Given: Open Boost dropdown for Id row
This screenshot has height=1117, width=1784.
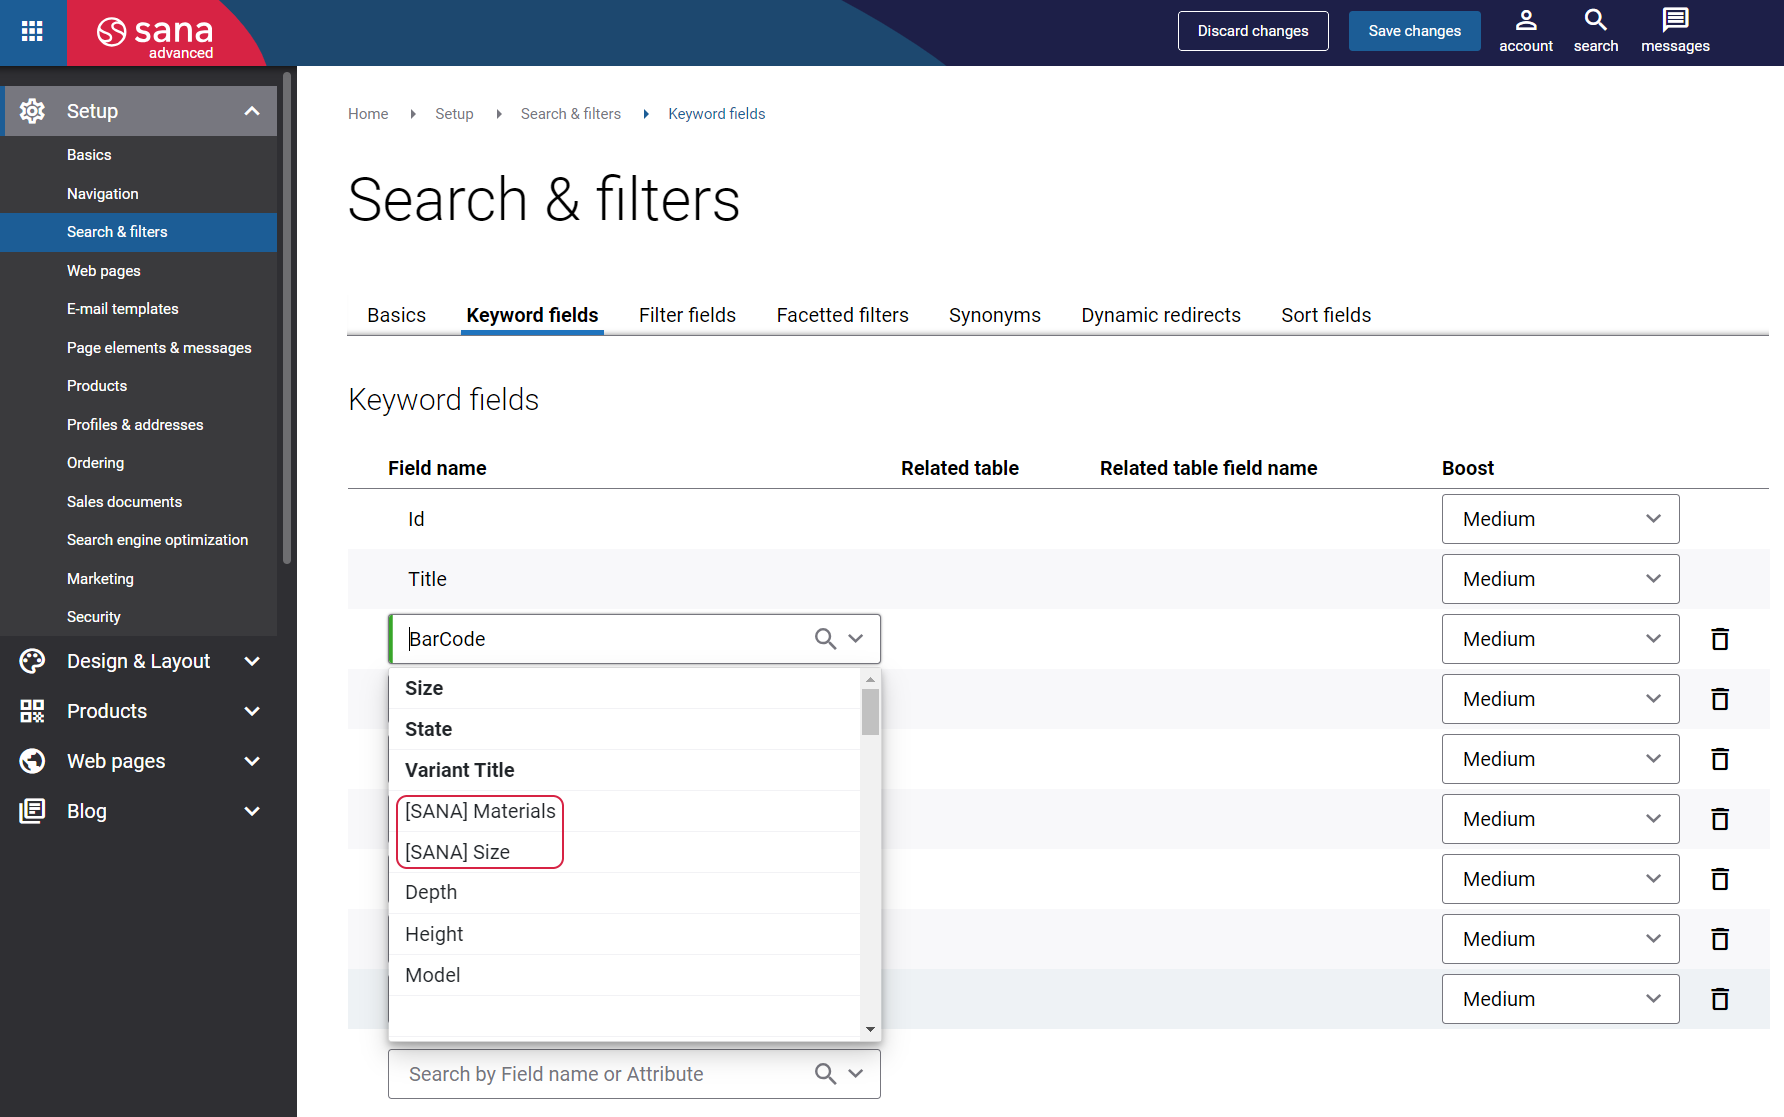Looking at the screenshot, I should coord(1560,519).
